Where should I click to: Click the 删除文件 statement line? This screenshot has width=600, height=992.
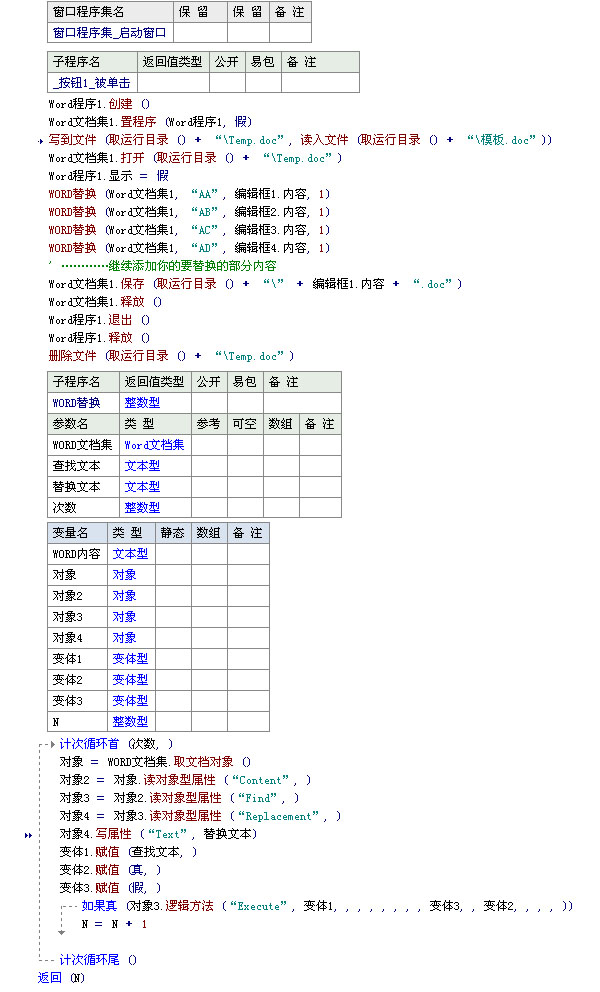coord(172,356)
